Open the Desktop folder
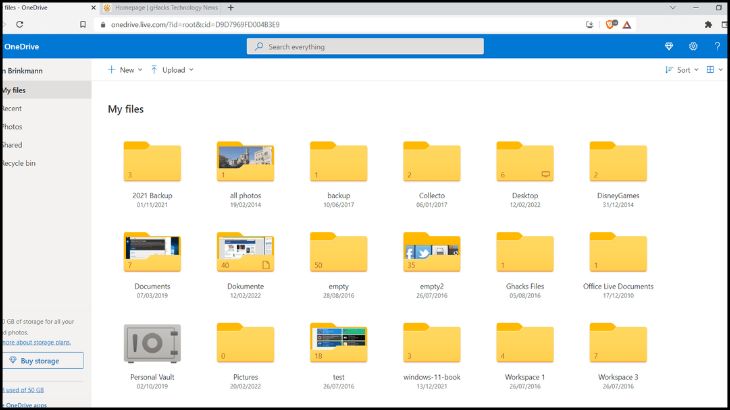The height and width of the screenshot is (410, 730). click(x=525, y=161)
